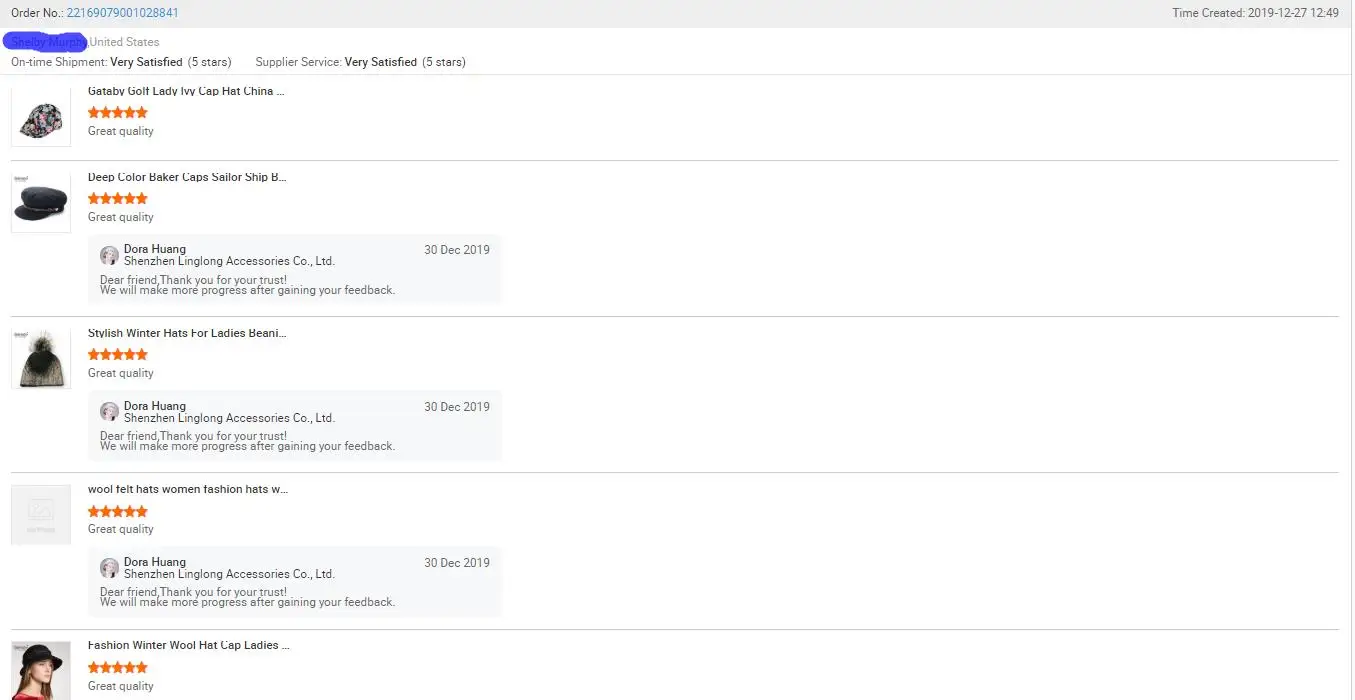Click the wool felt hats placeholder image

tap(41, 515)
